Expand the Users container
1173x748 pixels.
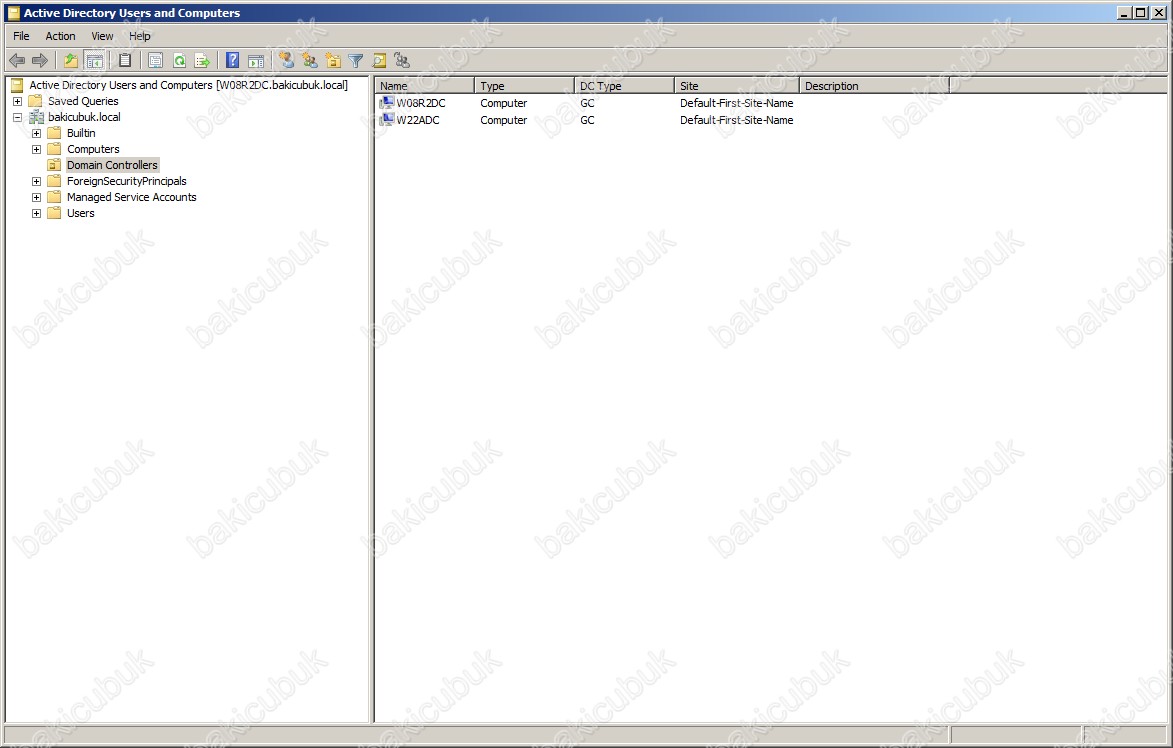[36, 213]
